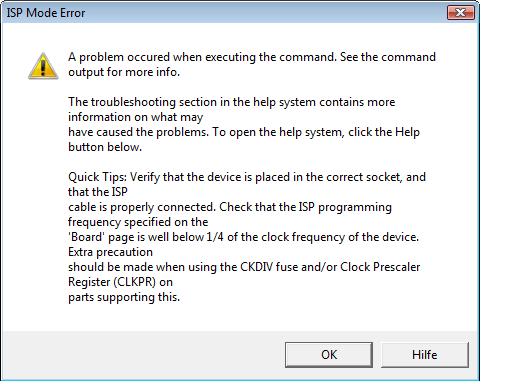Click the 'information on what may' line
Screen dimensions: 512x384
coord(136,117)
